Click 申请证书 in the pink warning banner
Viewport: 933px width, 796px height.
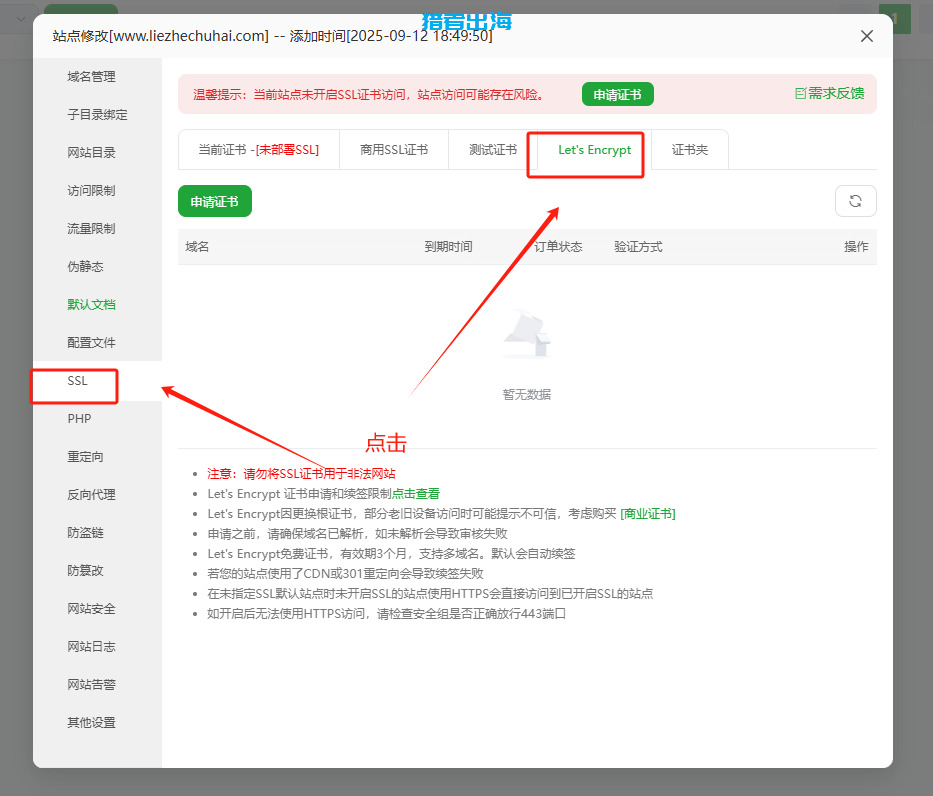pyautogui.click(x=617, y=95)
